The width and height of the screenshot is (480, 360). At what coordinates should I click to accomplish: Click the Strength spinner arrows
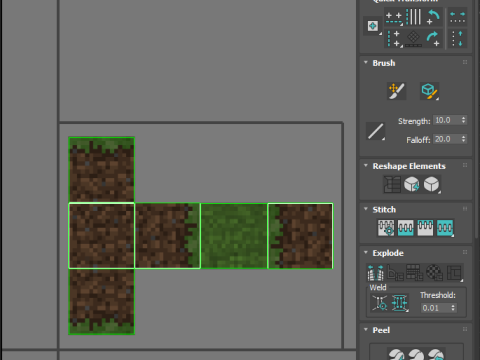(463, 120)
